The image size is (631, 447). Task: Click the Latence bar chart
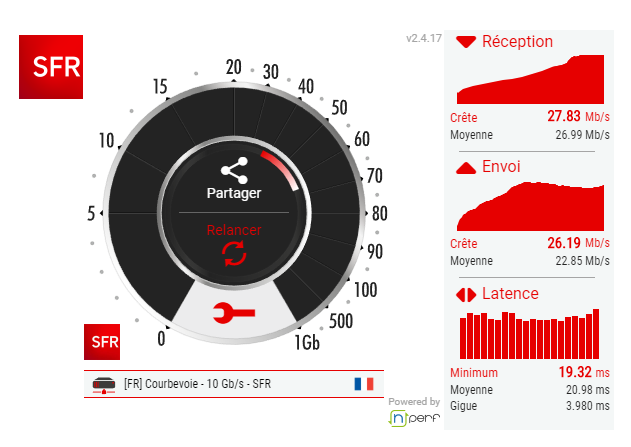click(x=530, y=334)
